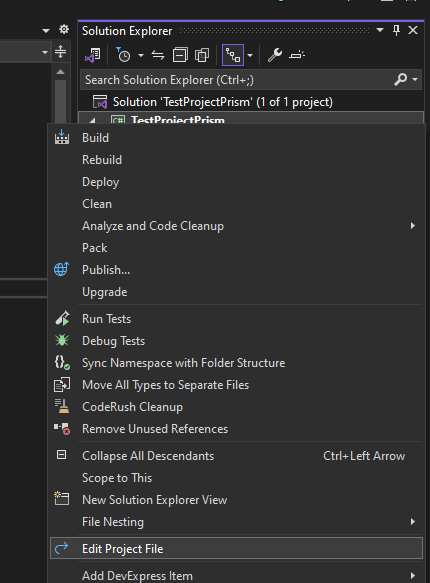Open Solution Explorer window position dropdown arrow
Screen dimensions: 430x583
point(380,30)
